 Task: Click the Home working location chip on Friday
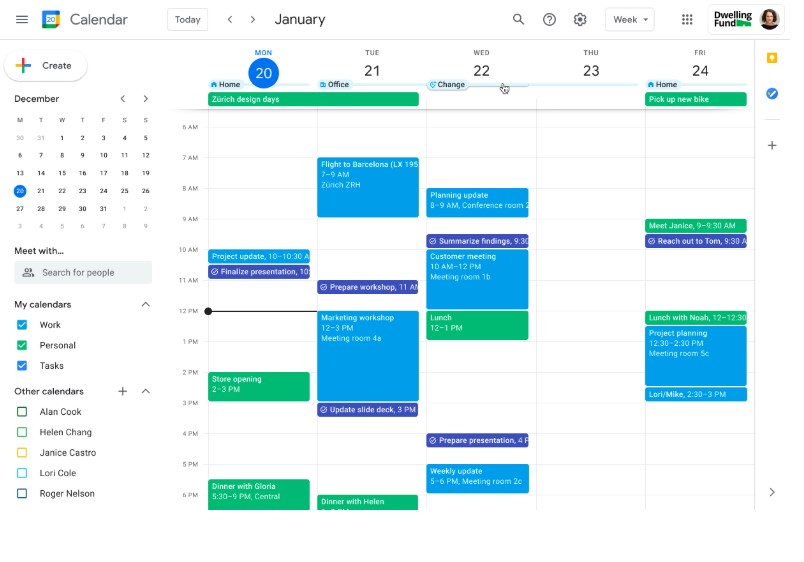click(x=662, y=84)
